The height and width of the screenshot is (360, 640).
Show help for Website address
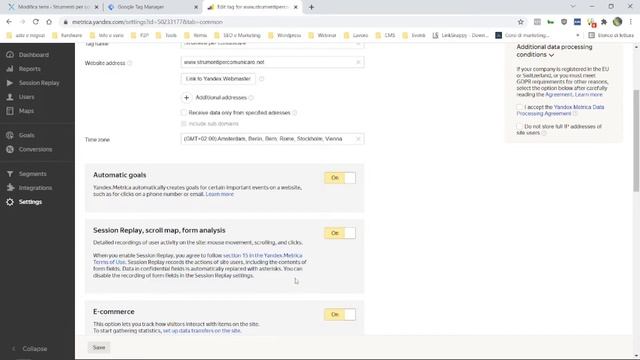point(129,63)
